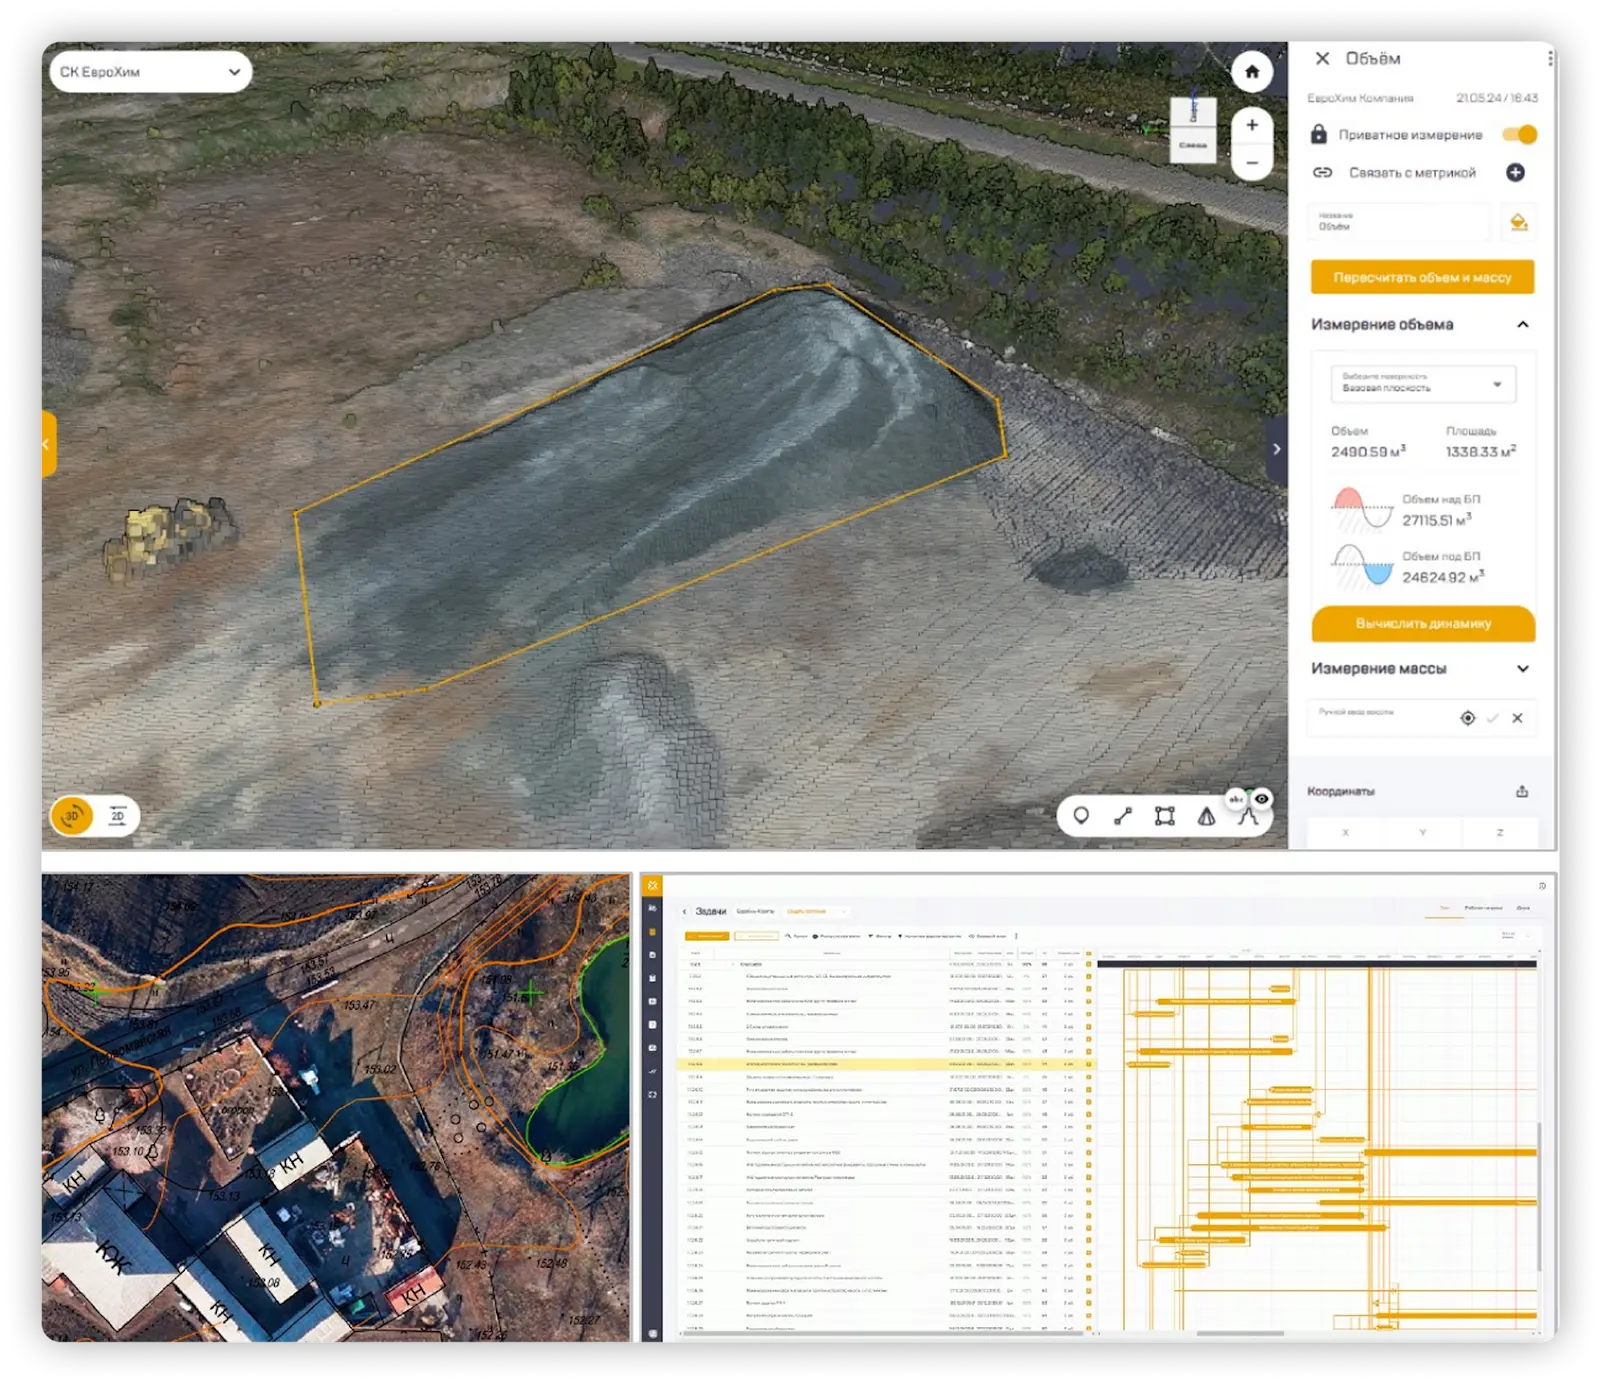Expand the Измерение массы section

pyautogui.click(x=1522, y=669)
